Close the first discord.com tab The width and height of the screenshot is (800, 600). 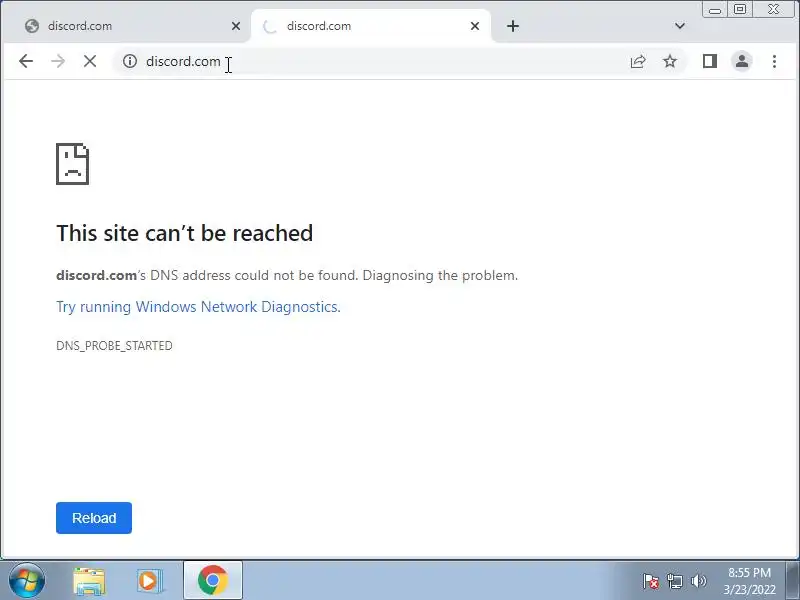click(236, 26)
